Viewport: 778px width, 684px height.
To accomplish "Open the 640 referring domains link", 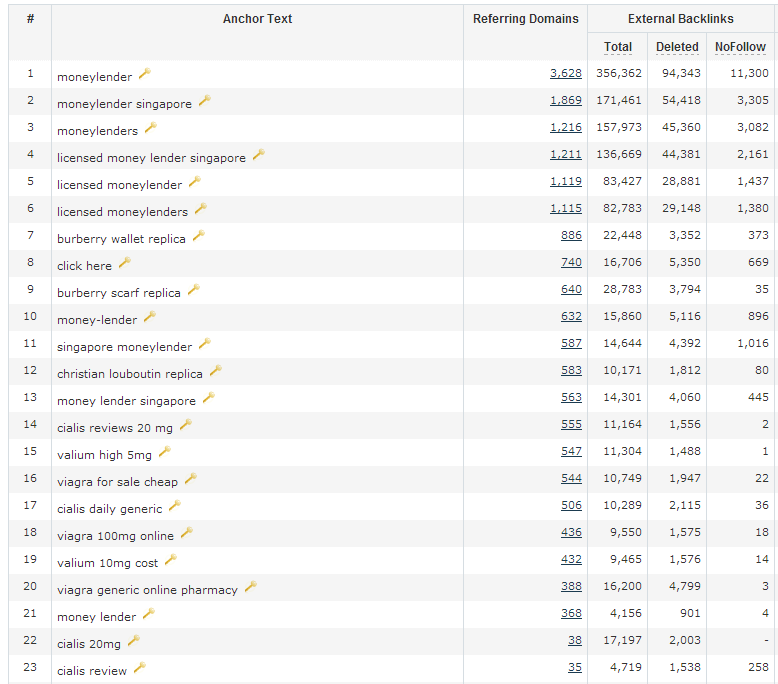I will 571,289.
